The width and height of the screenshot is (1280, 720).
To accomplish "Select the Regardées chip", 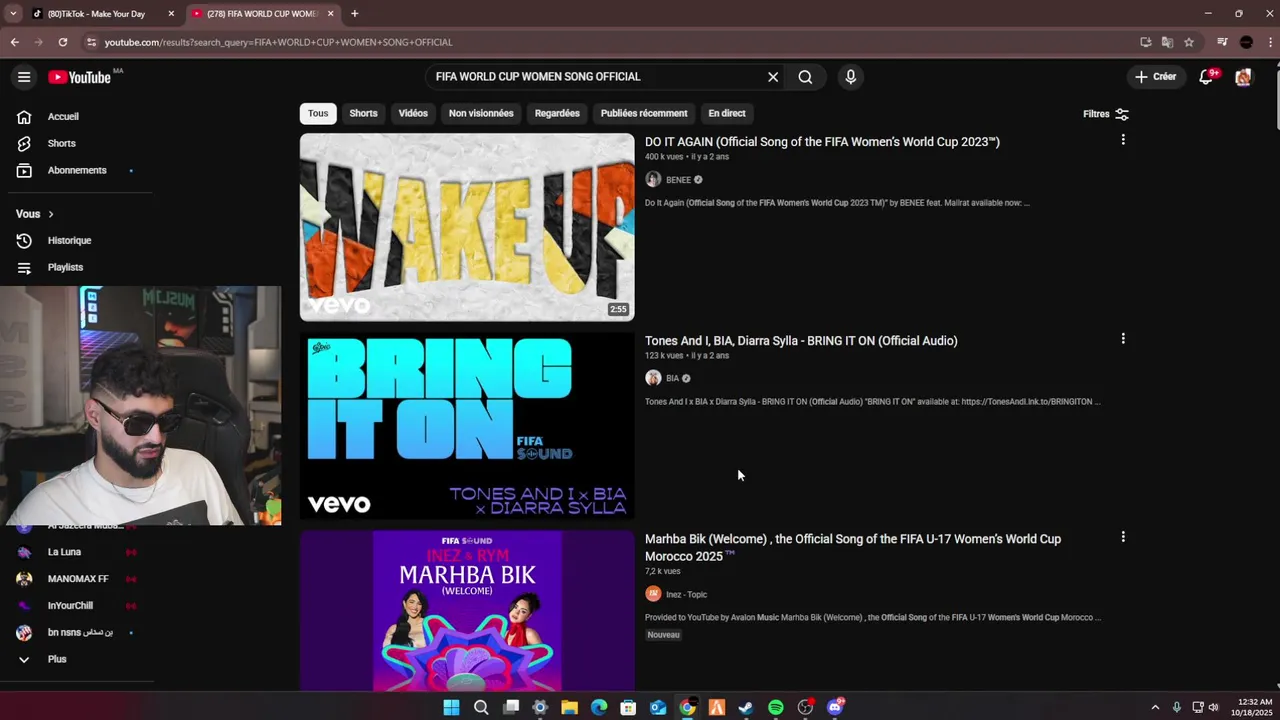I will click(557, 113).
